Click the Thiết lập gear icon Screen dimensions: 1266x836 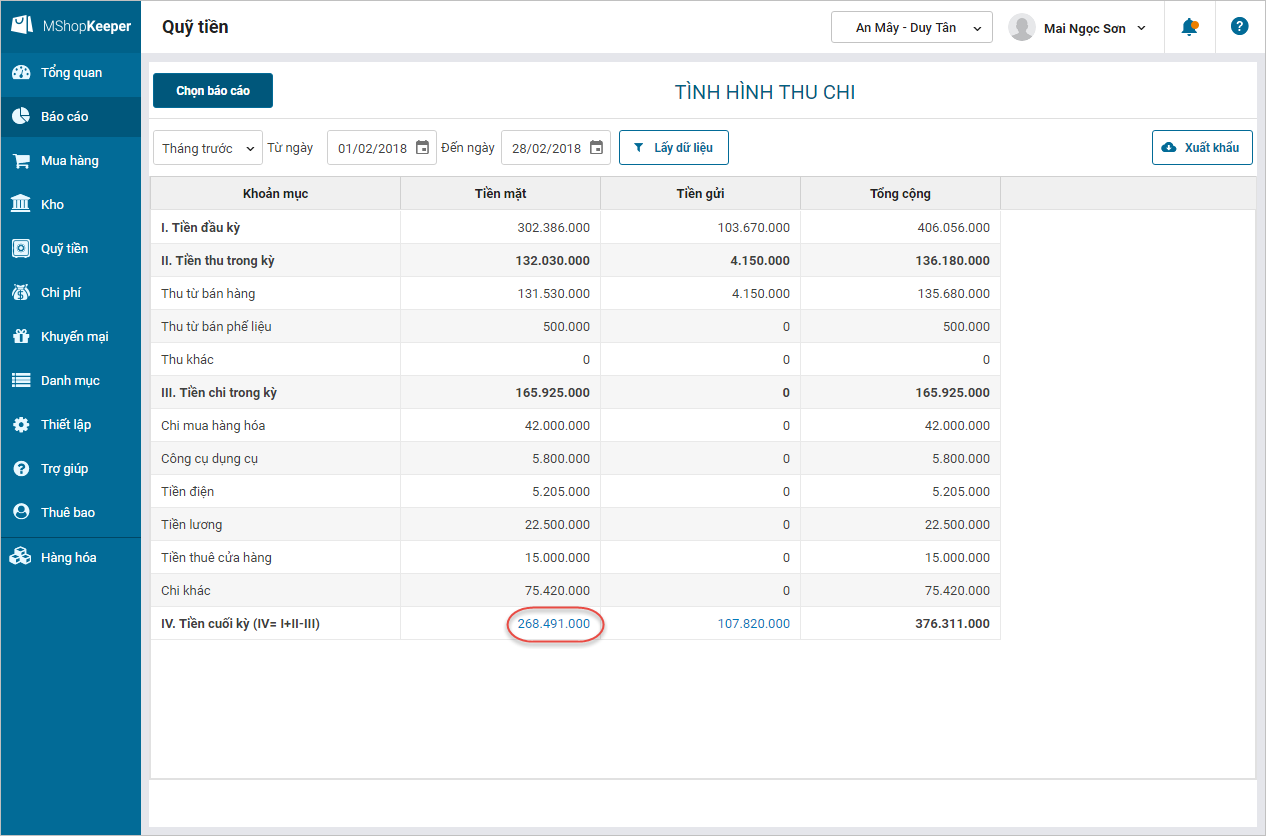(x=20, y=425)
